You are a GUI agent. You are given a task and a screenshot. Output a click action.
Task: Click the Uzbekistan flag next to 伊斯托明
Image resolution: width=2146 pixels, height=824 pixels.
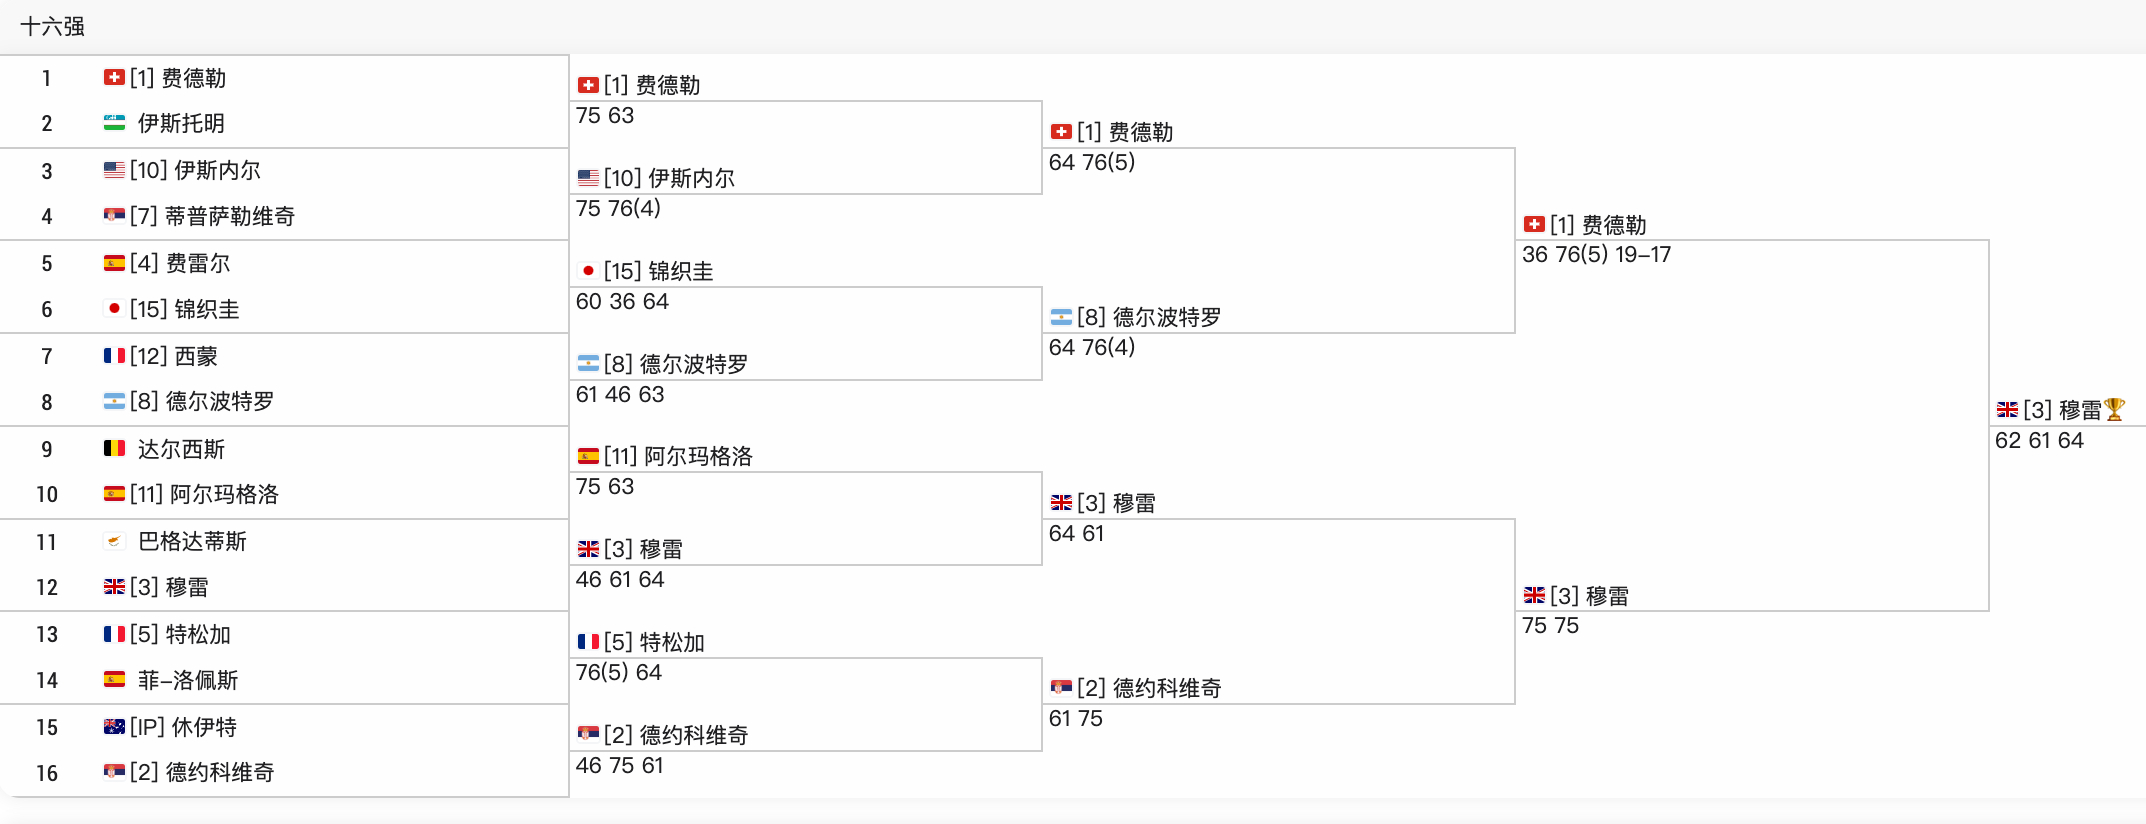tap(114, 123)
